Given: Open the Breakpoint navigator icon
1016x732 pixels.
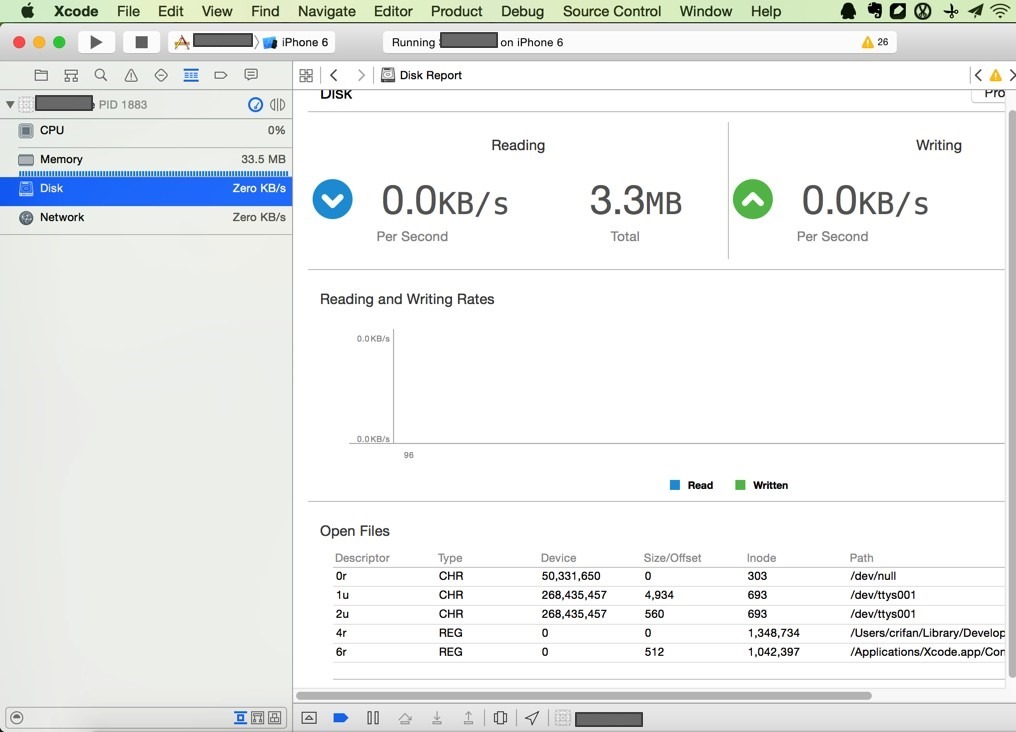Looking at the screenshot, I should [x=220, y=75].
